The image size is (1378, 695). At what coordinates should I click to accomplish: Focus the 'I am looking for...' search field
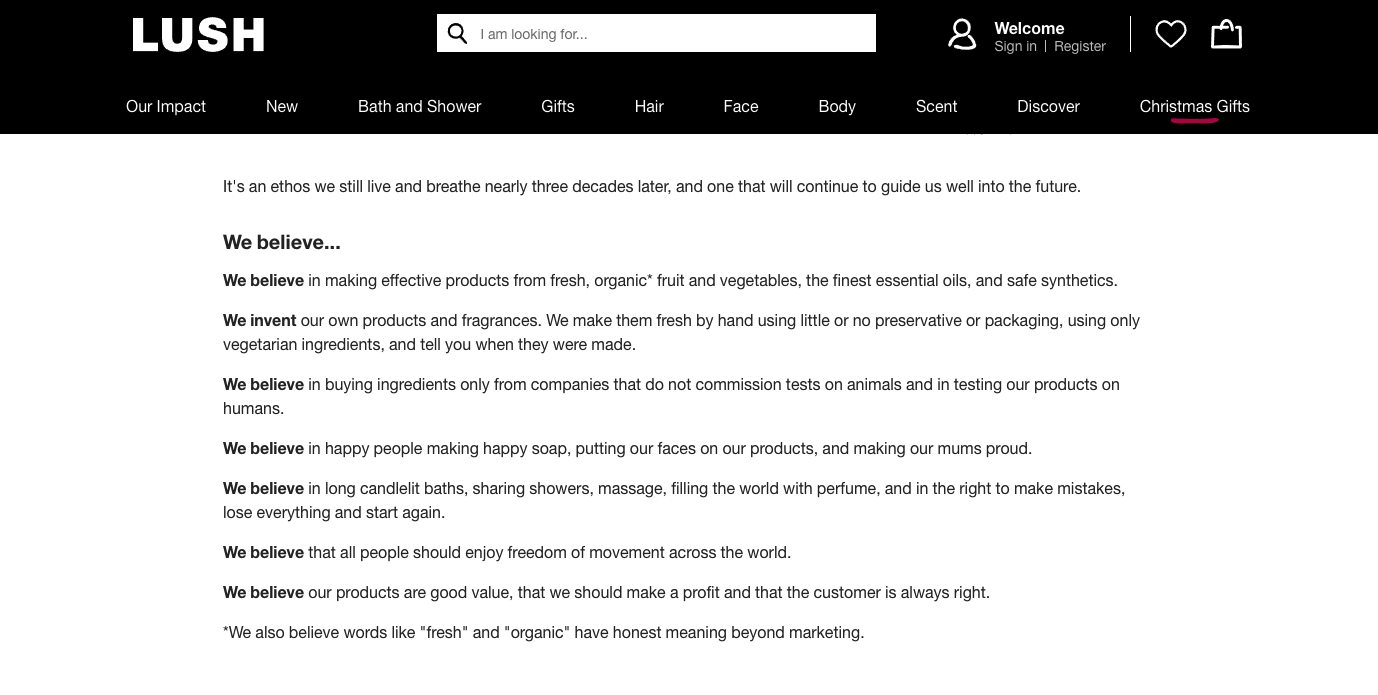coord(670,34)
